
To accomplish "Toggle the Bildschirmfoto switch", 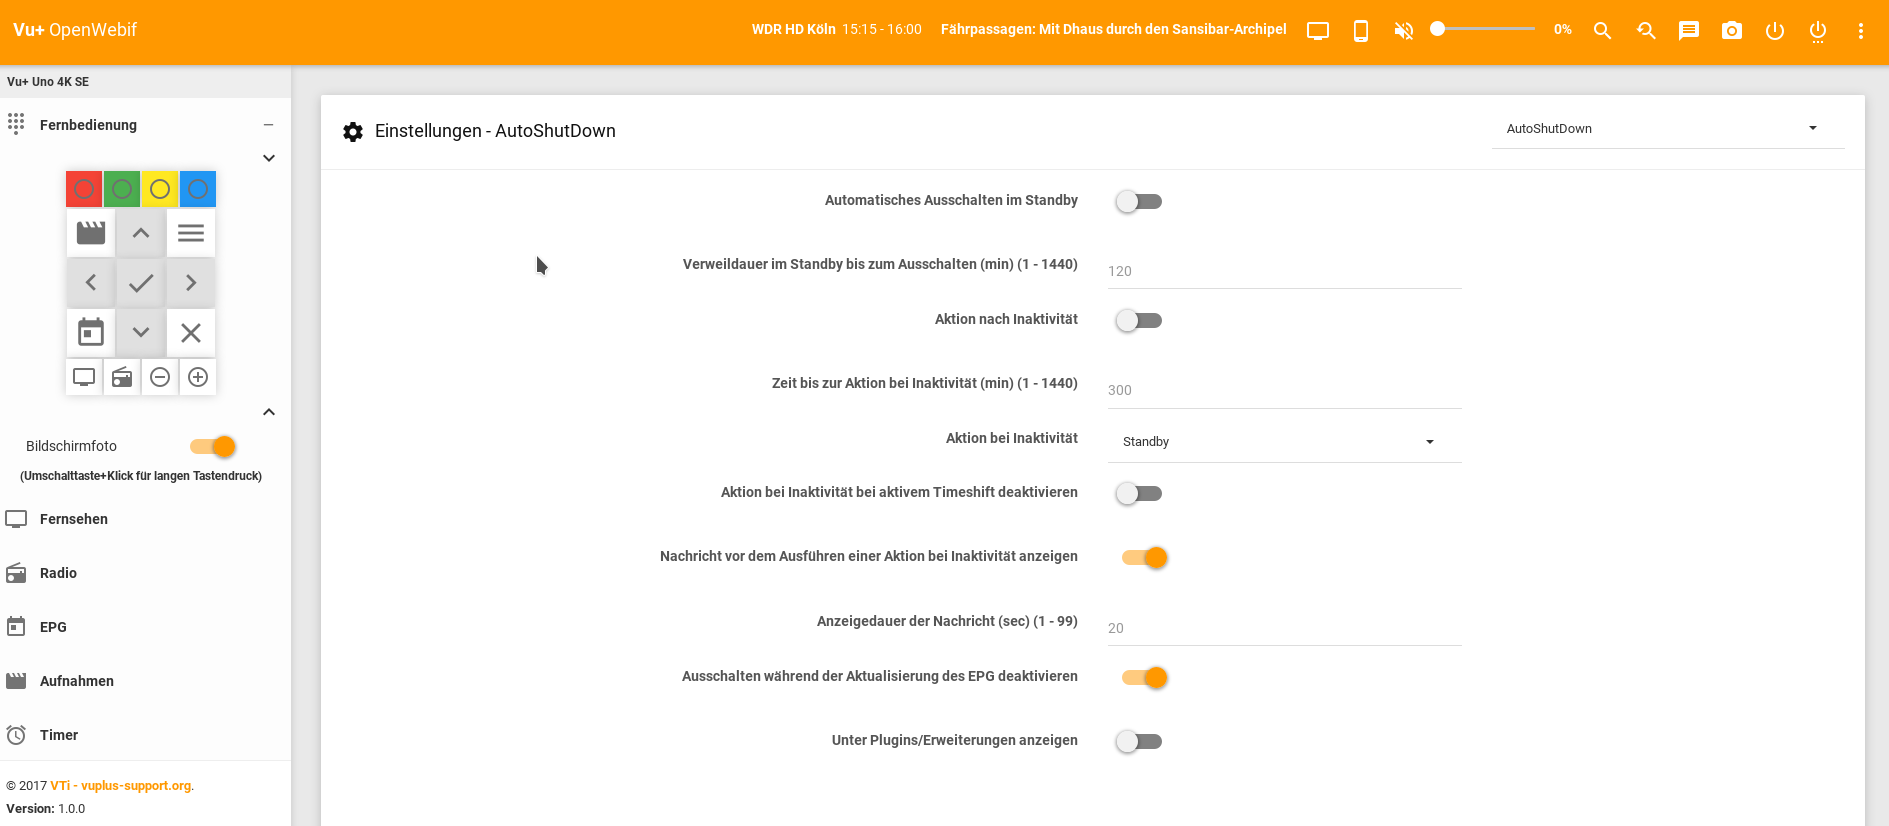I will pyautogui.click(x=213, y=446).
